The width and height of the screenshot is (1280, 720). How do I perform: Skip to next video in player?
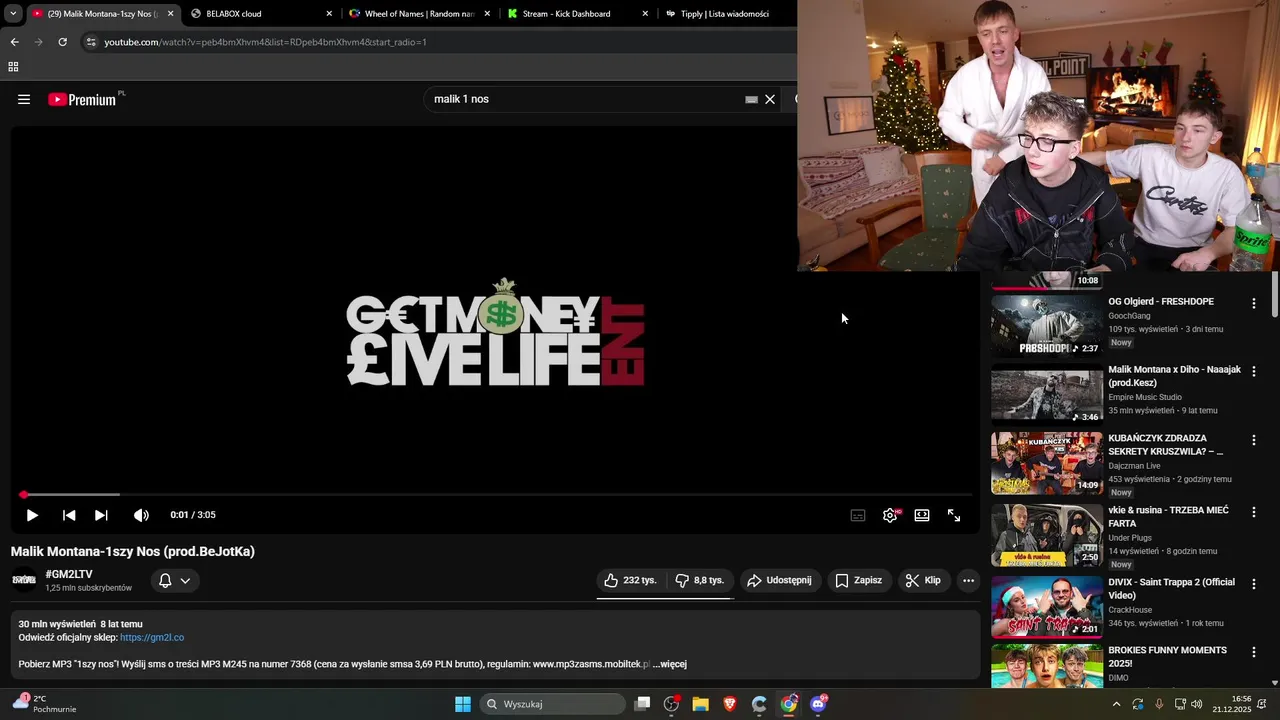[x=101, y=515]
